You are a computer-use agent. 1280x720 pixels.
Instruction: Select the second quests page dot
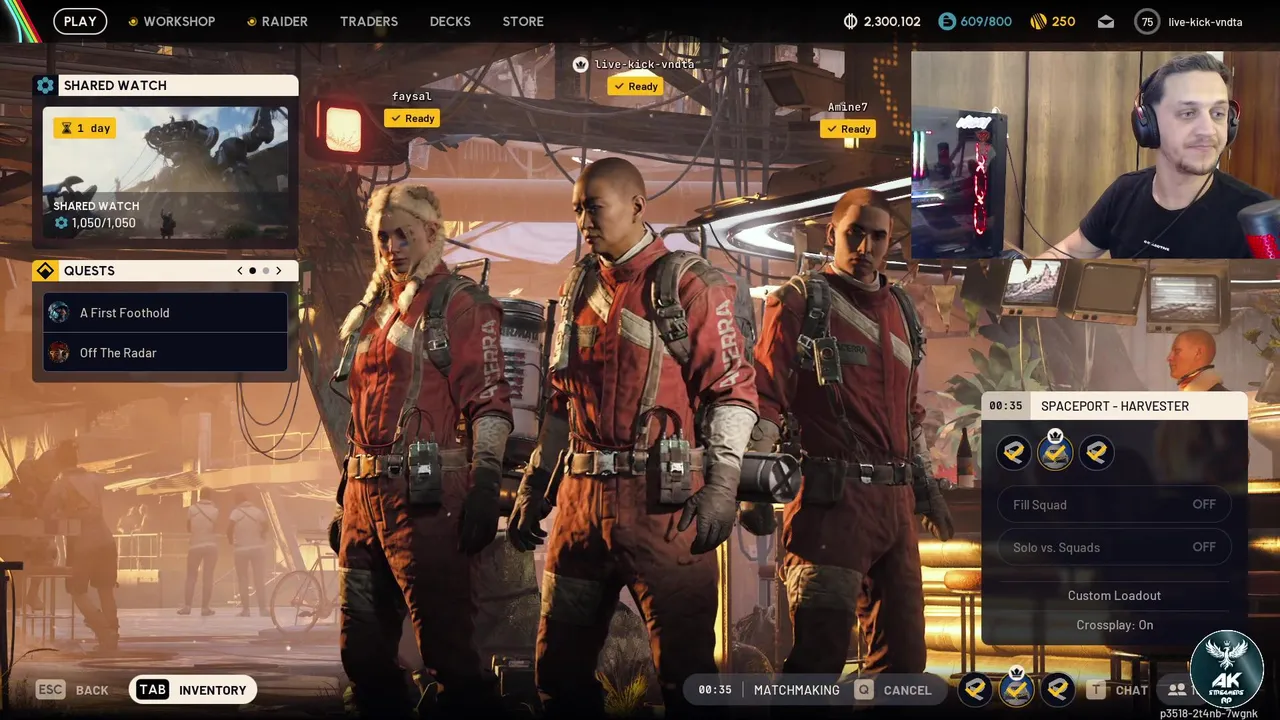pos(265,271)
